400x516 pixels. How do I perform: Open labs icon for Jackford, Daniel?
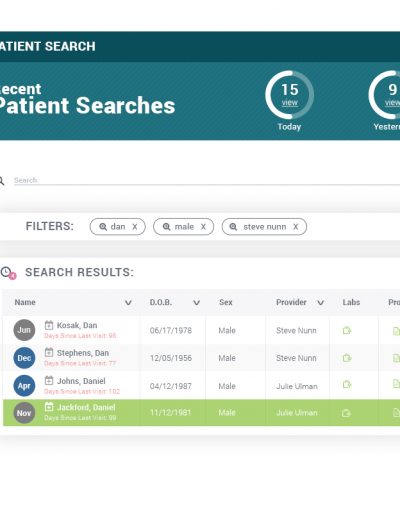346,413
